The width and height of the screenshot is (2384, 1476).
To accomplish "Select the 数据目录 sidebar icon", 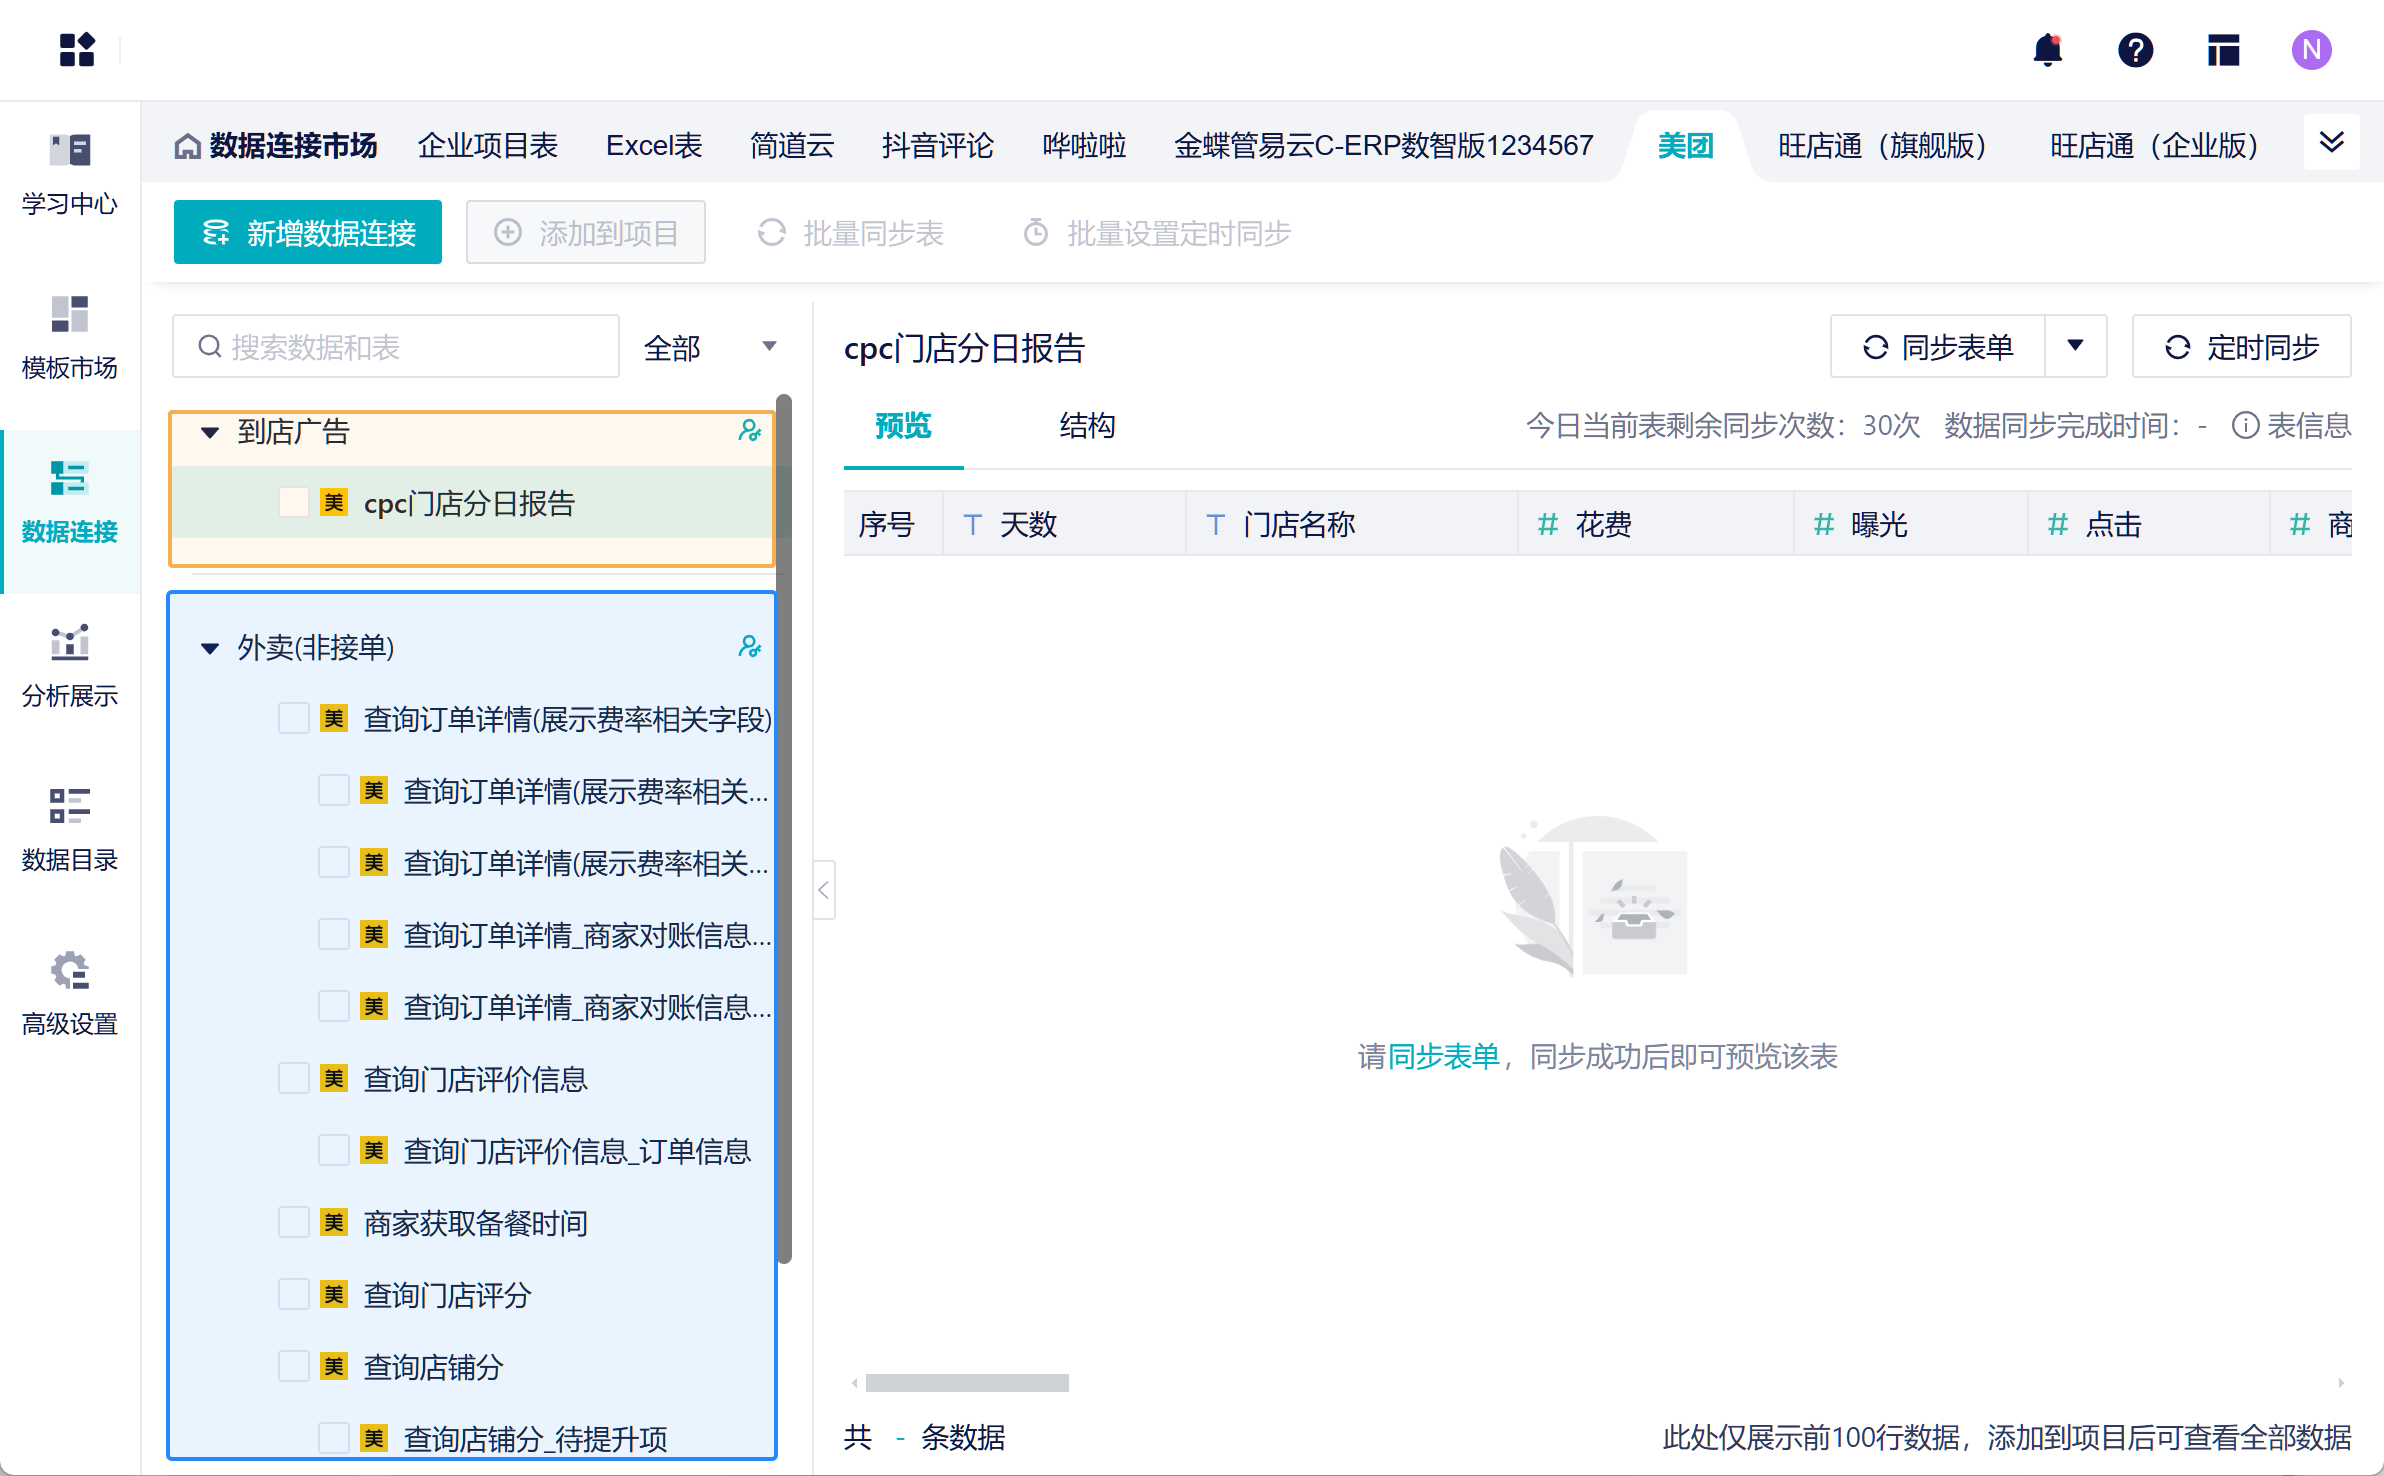I will pos(68,828).
